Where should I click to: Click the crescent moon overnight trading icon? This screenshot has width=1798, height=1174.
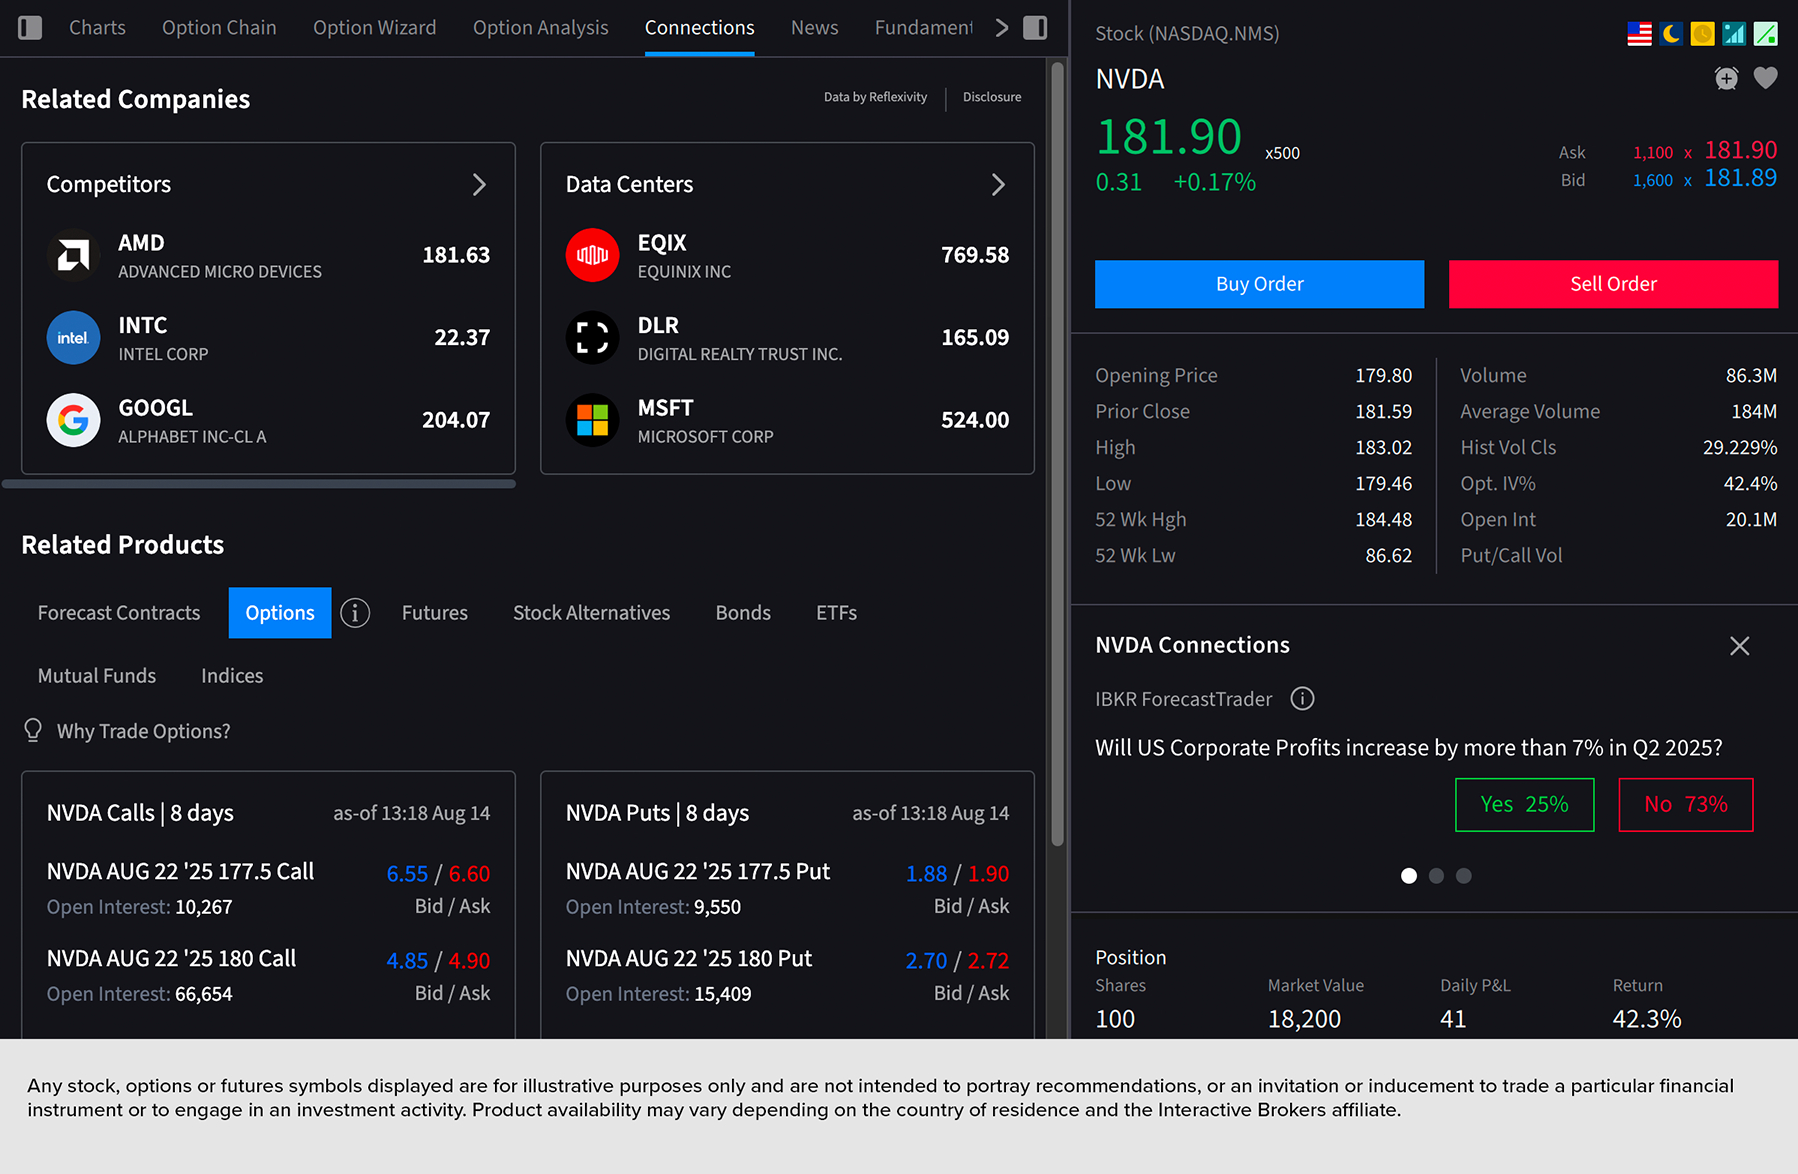(x=1671, y=34)
